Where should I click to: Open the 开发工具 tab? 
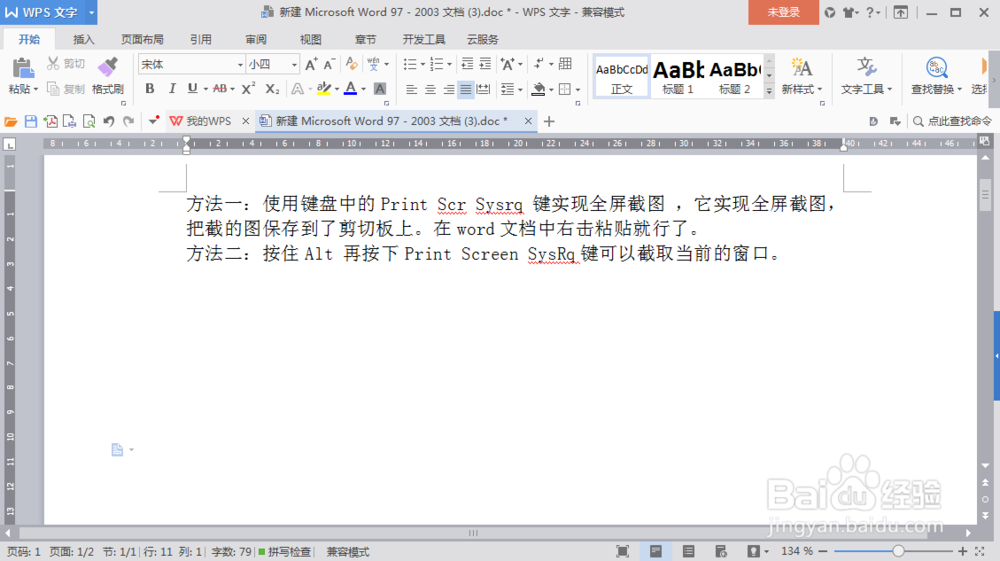coord(423,40)
